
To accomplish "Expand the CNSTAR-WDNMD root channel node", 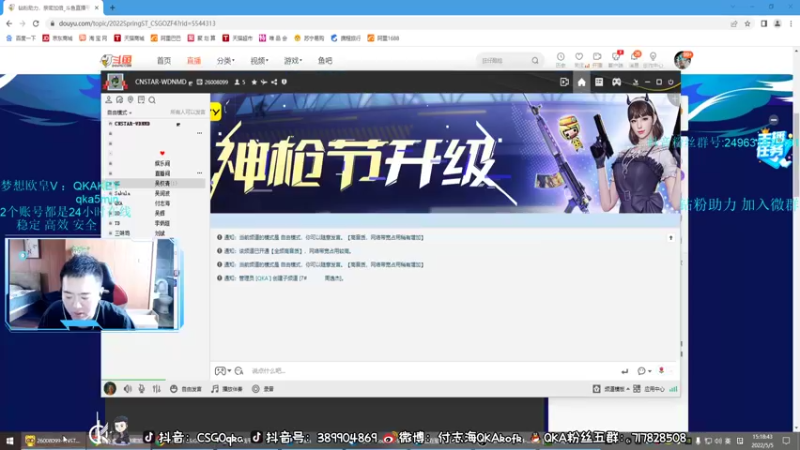I will coord(110,124).
